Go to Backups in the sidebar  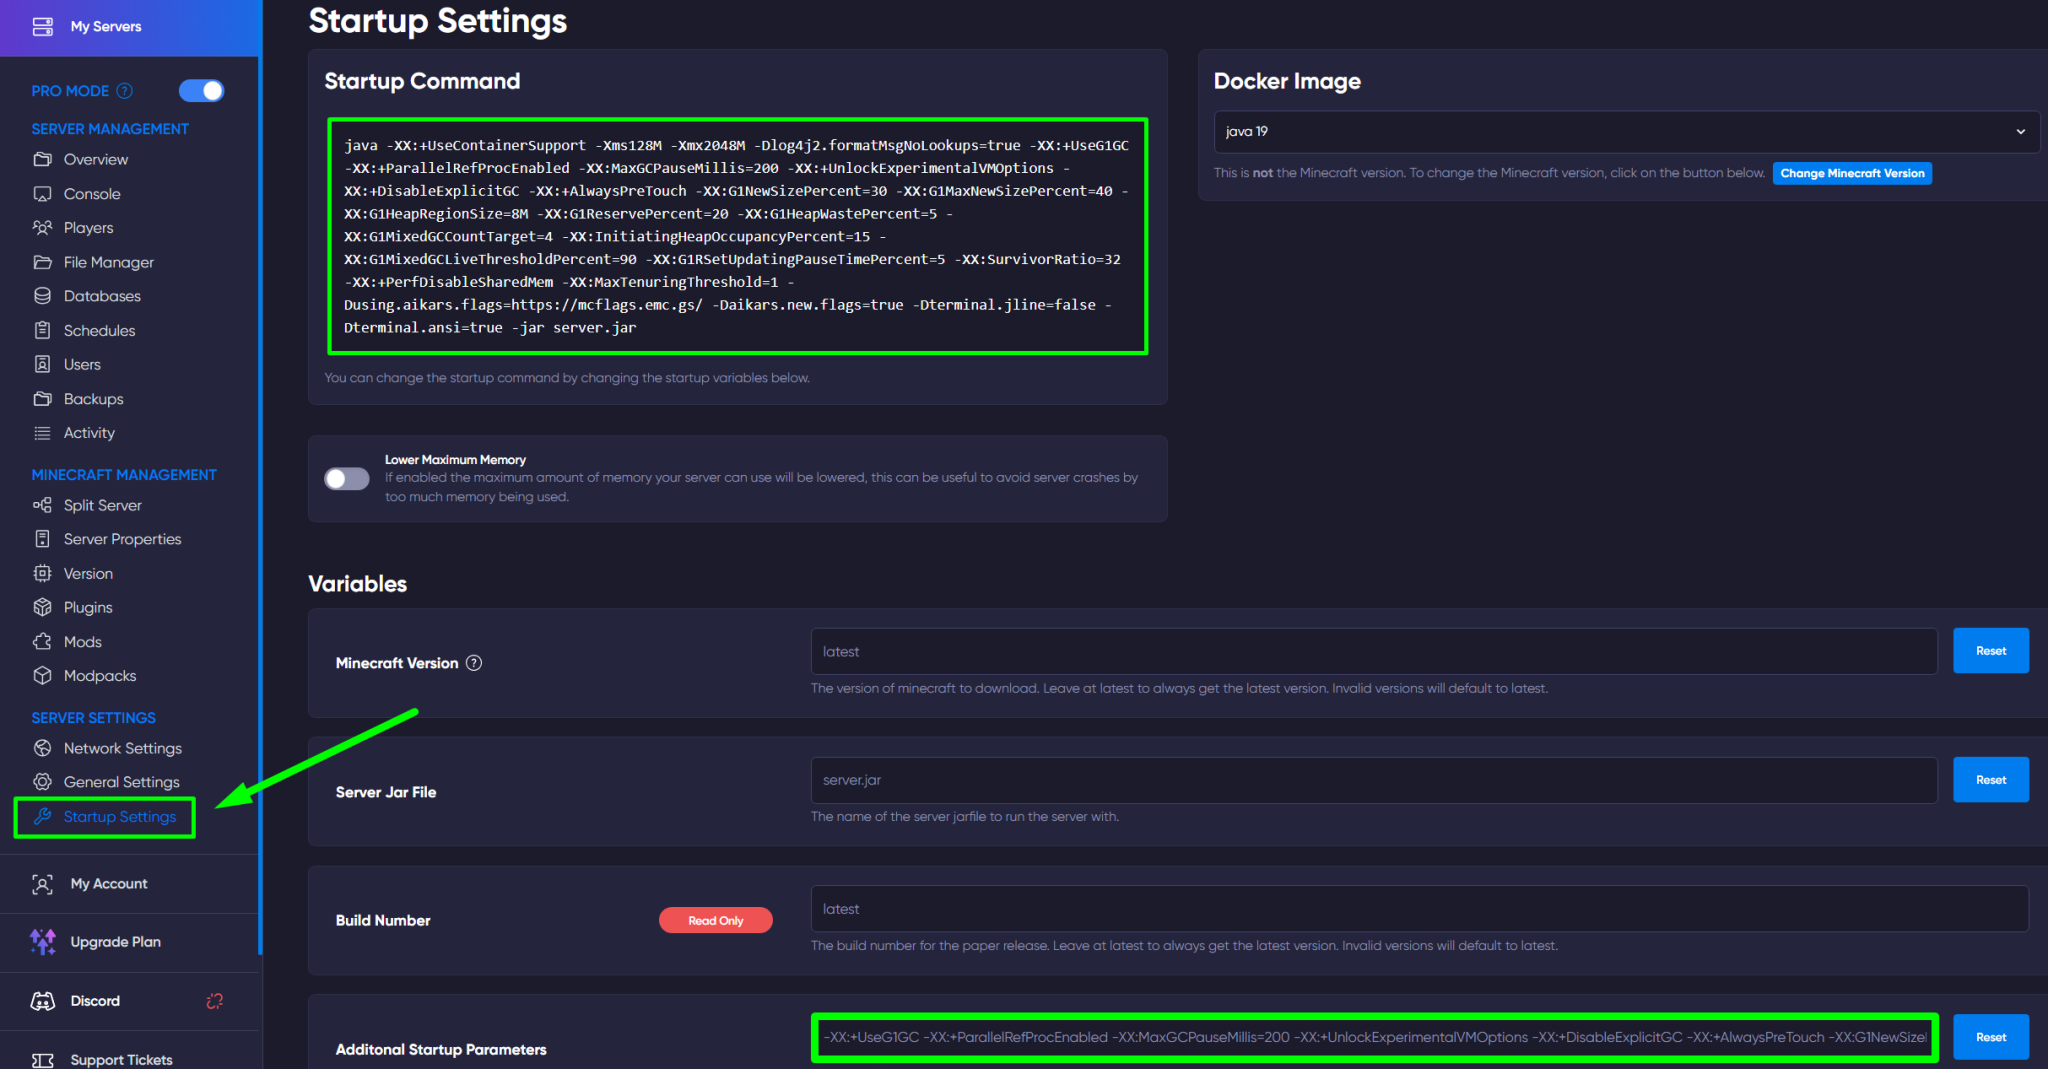tap(93, 399)
